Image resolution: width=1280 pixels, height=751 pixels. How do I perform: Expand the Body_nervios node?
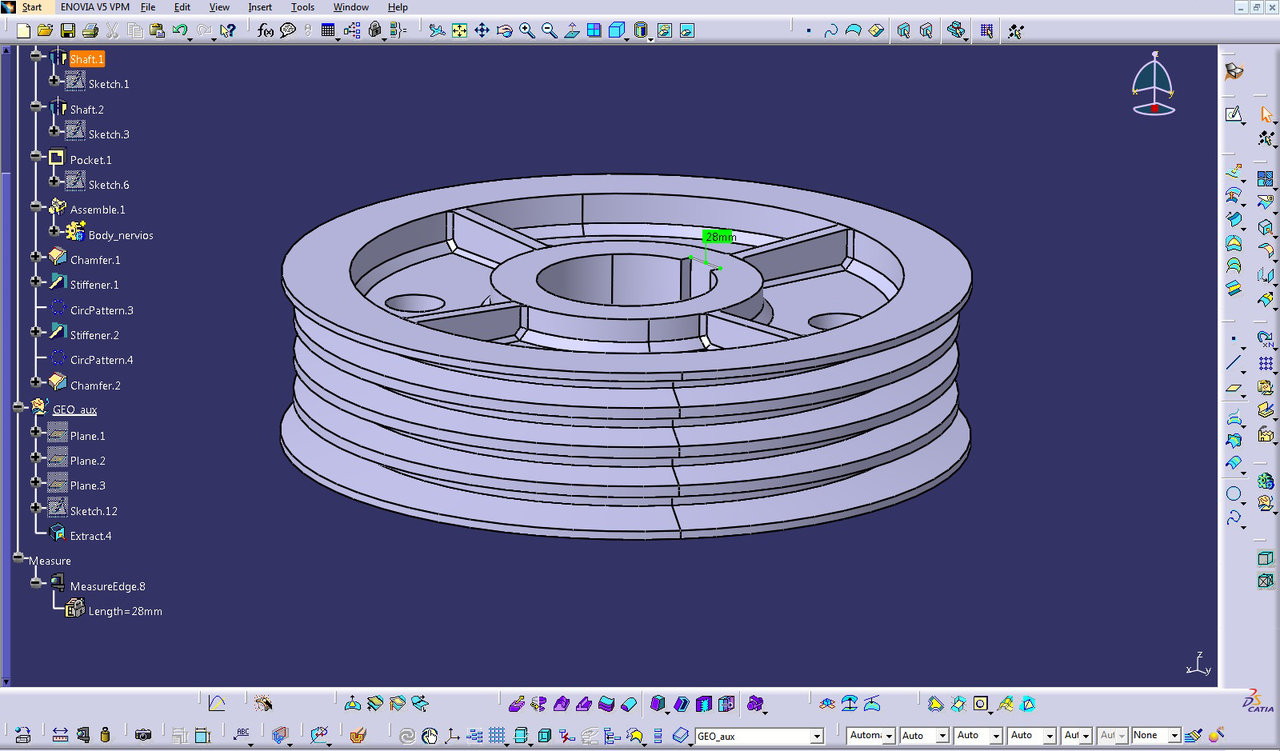pos(54,231)
